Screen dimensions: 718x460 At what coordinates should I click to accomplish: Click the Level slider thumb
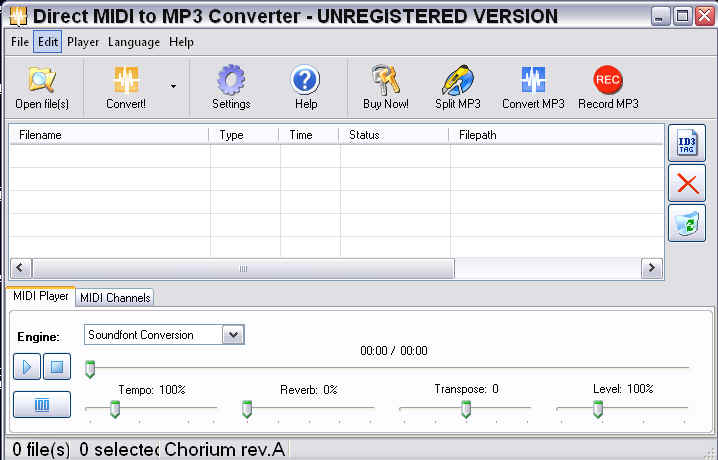pyautogui.click(x=598, y=409)
